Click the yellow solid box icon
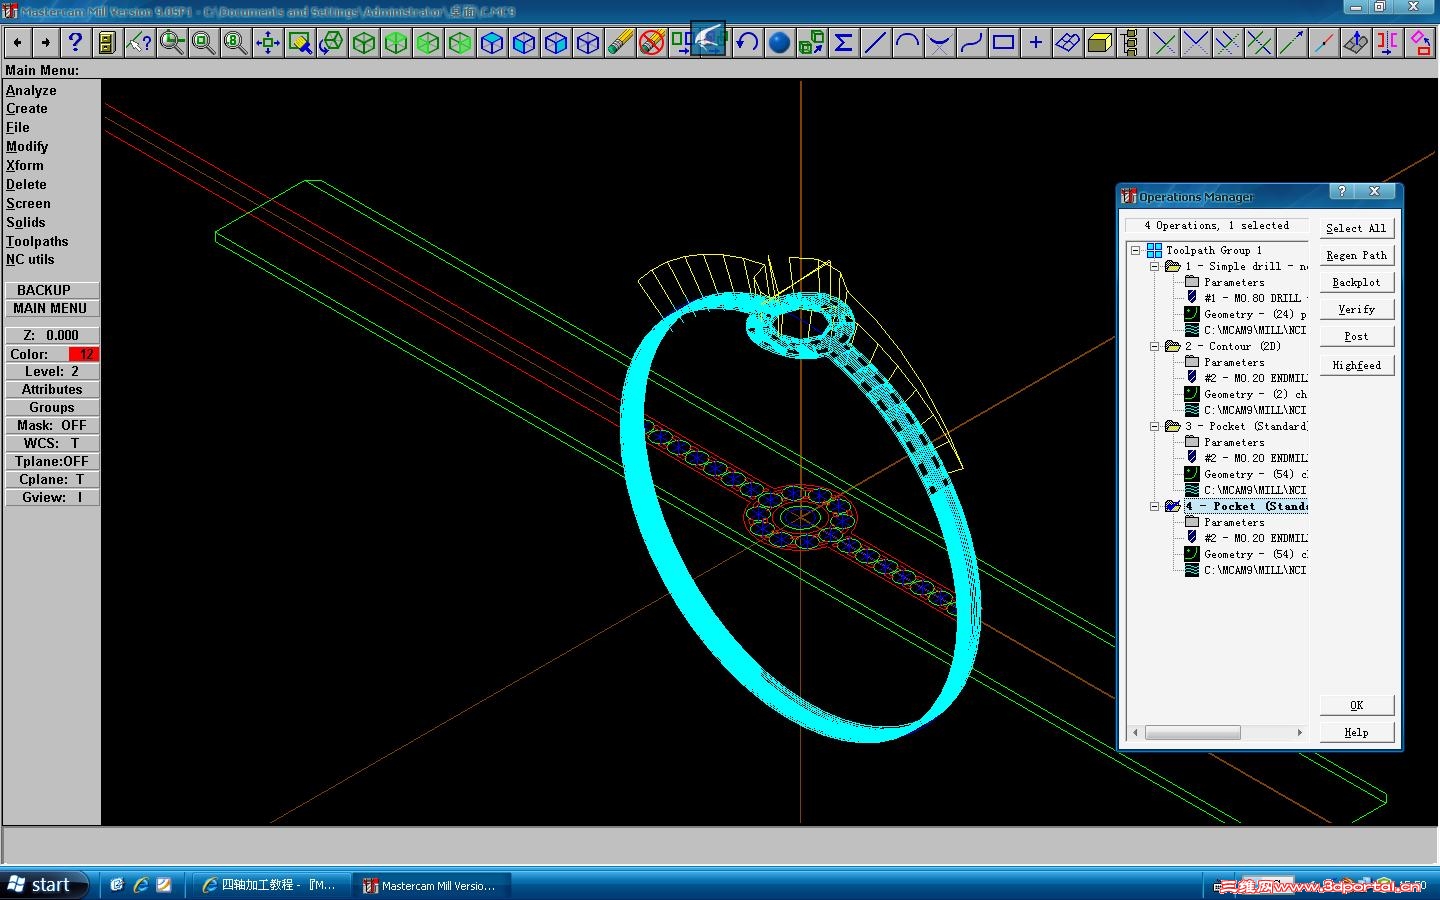 point(1099,42)
